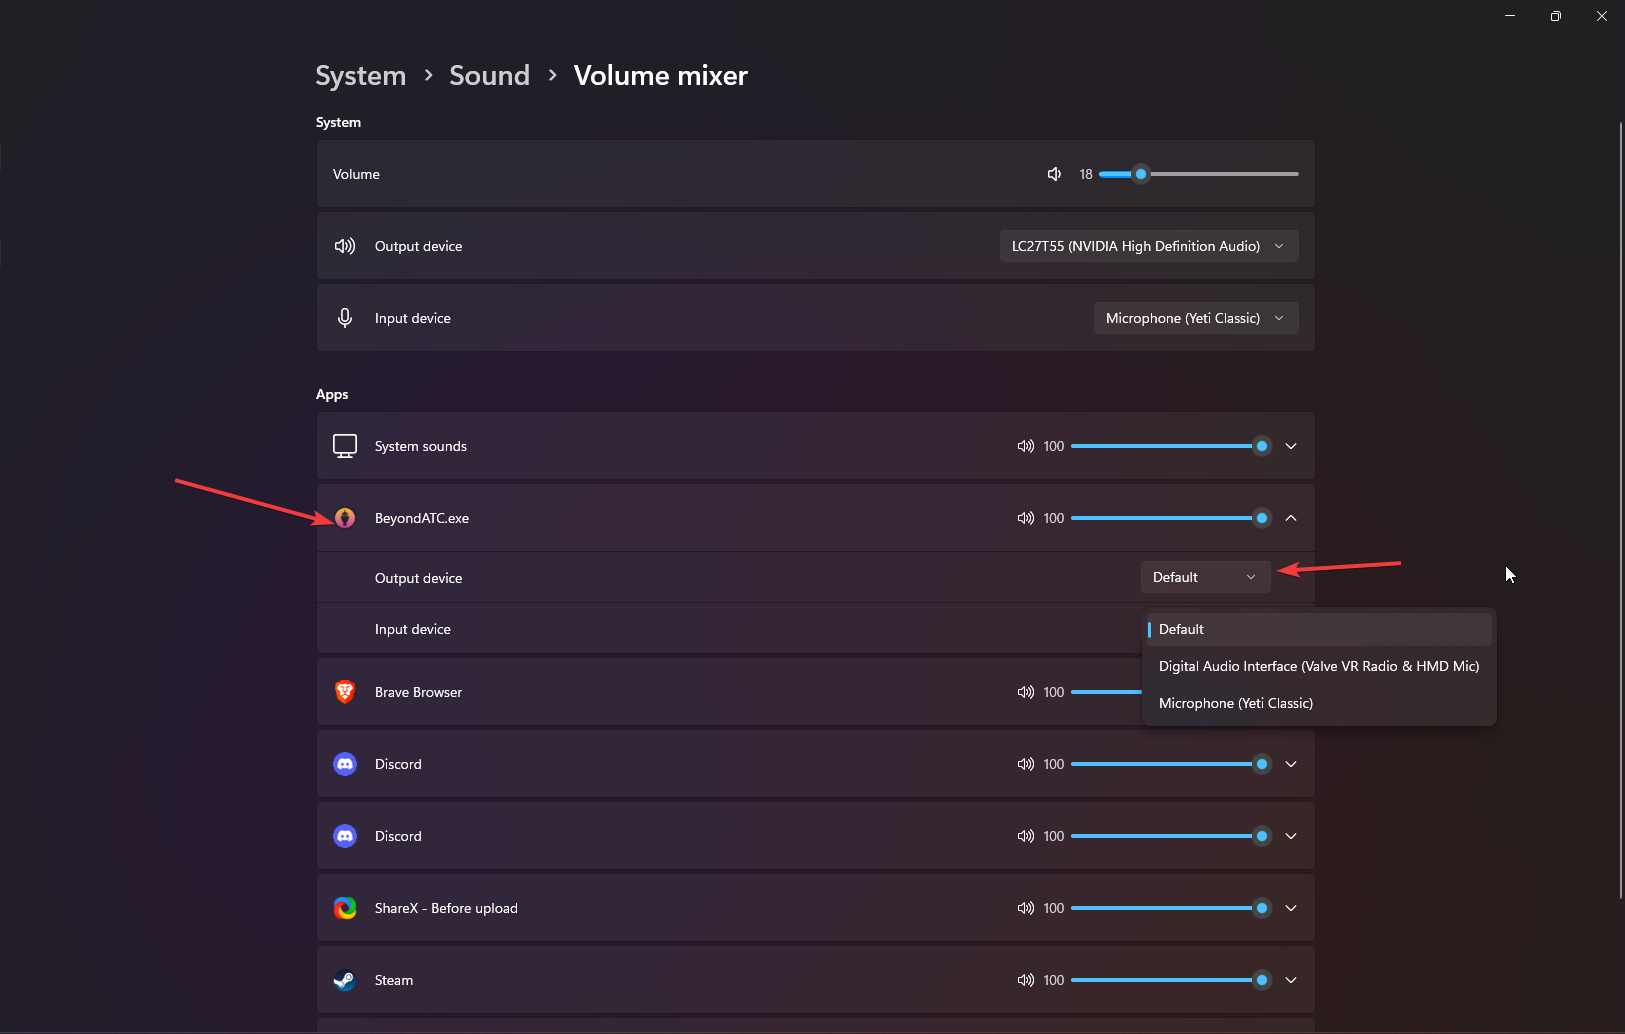Mute BeyondATC.exe speaker icon

coord(1026,518)
